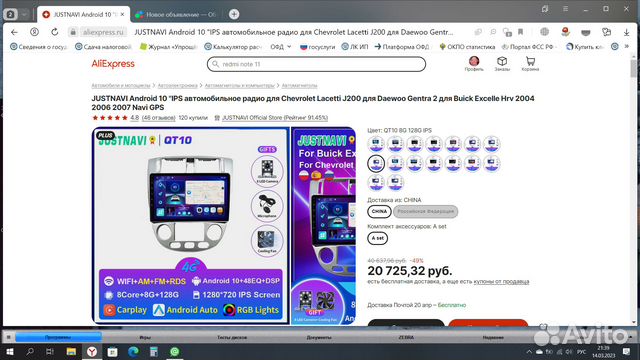
Task: Click the padlock site security icon
Action: pos(73,32)
